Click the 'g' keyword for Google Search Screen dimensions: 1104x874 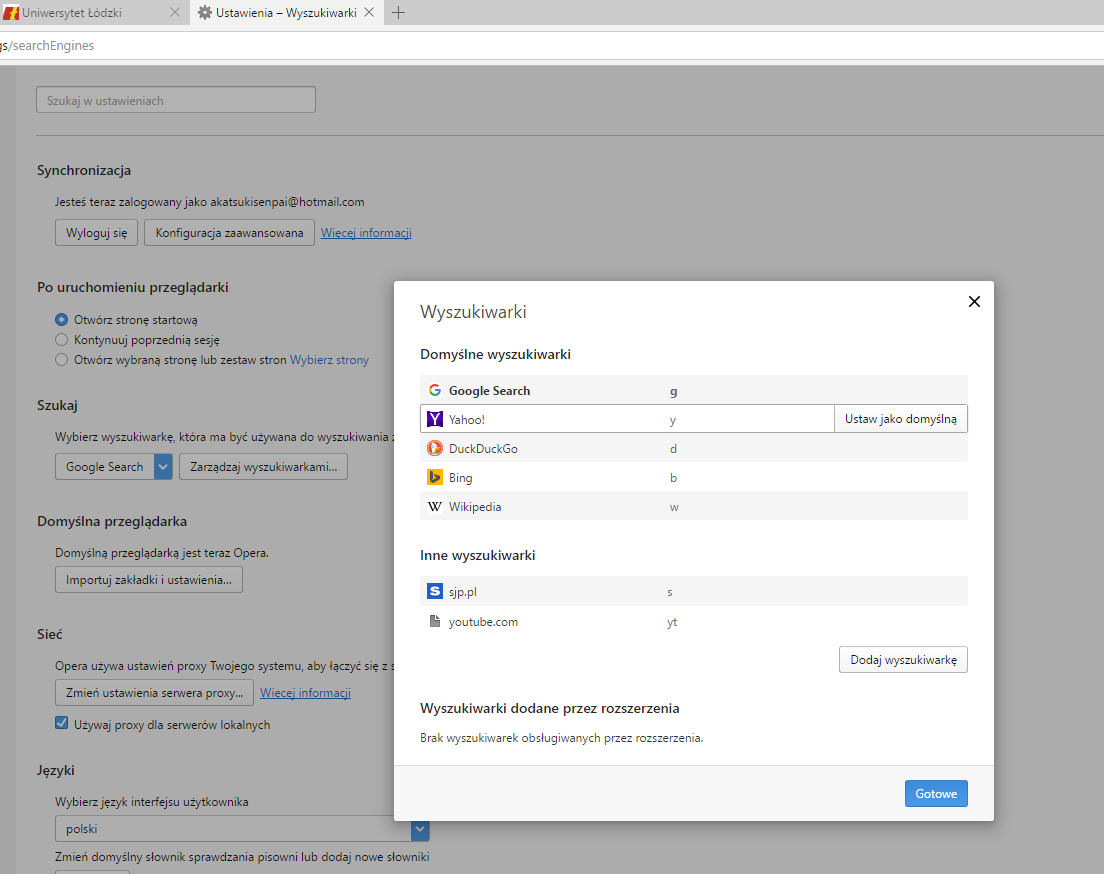click(673, 392)
